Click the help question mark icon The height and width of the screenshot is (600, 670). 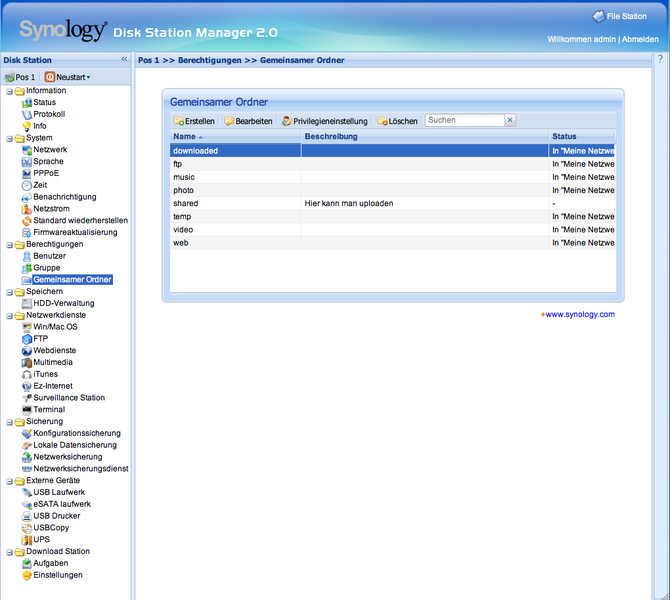[x=662, y=60]
